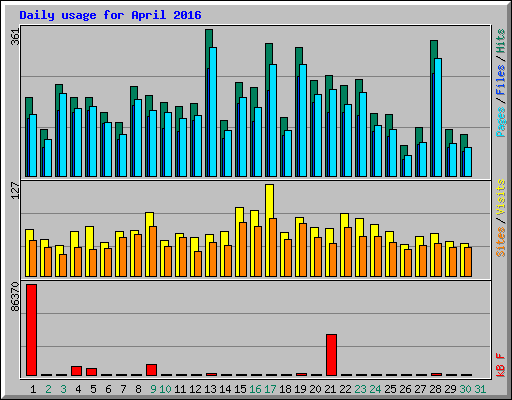Click the "Pages" legend label
512x400 pixels.
[500, 122]
